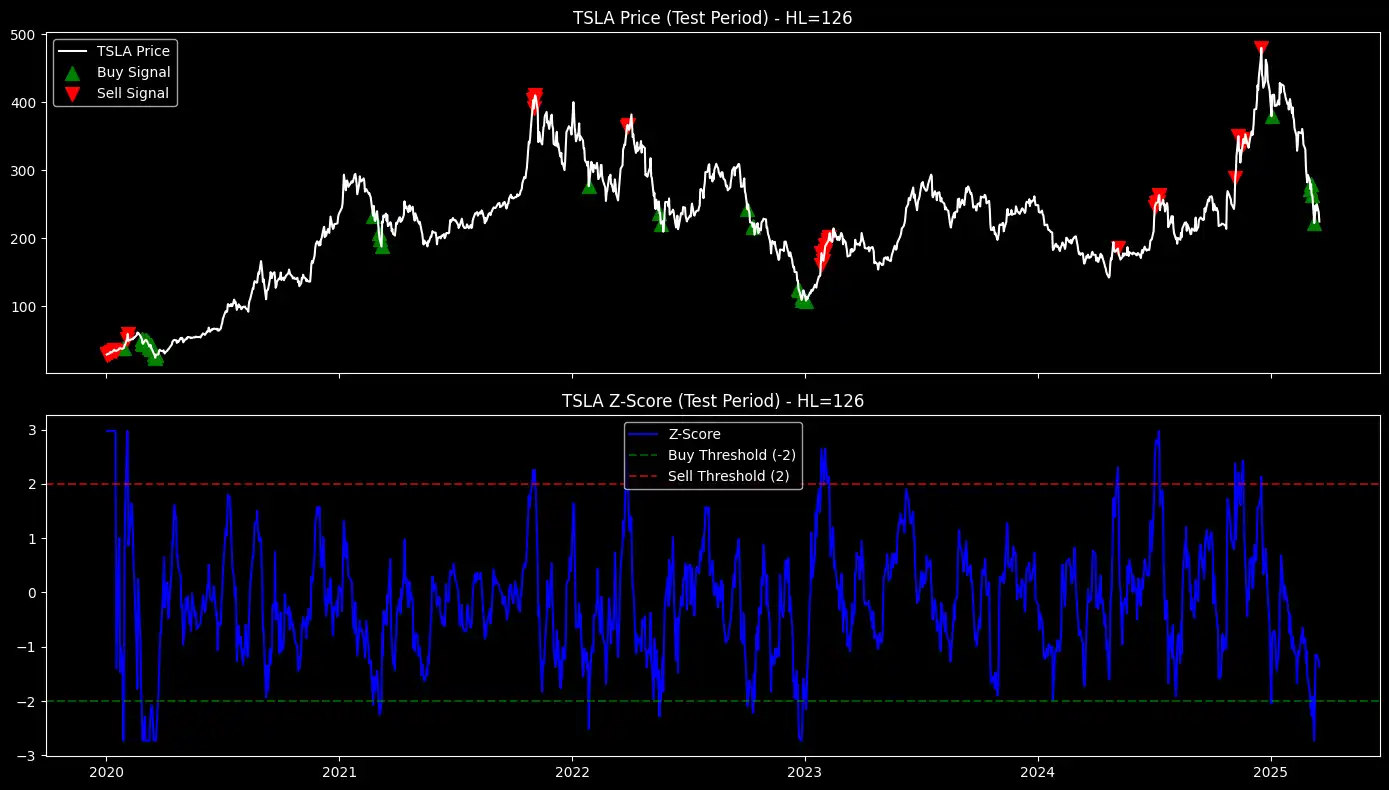Click the red dashed line sample in the legend
The width and height of the screenshot is (1389, 790).
coord(643,476)
